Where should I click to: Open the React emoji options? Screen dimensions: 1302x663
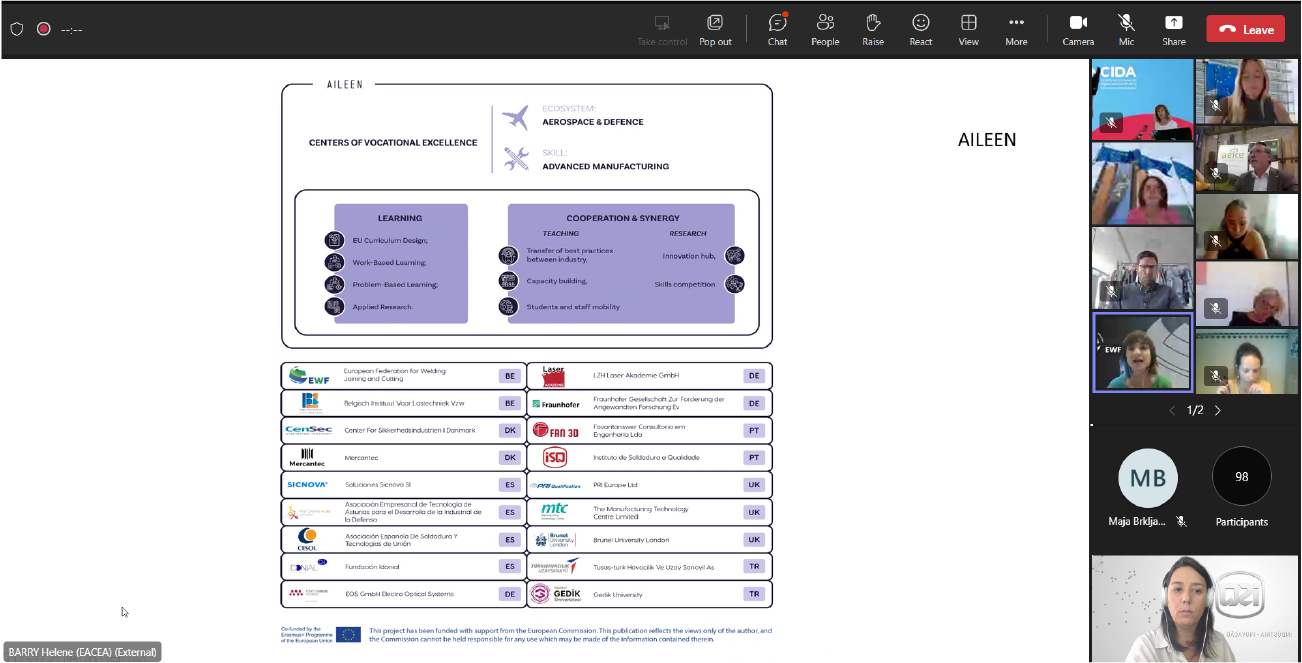(920, 28)
